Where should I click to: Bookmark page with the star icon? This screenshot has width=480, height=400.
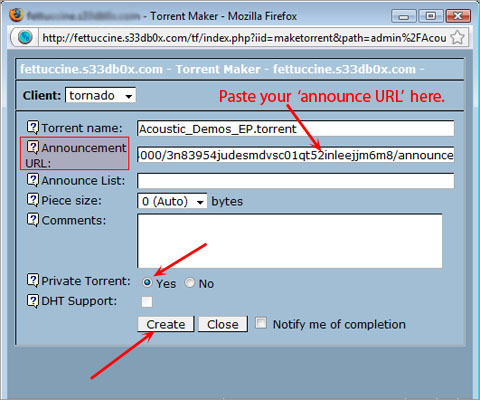[457, 37]
